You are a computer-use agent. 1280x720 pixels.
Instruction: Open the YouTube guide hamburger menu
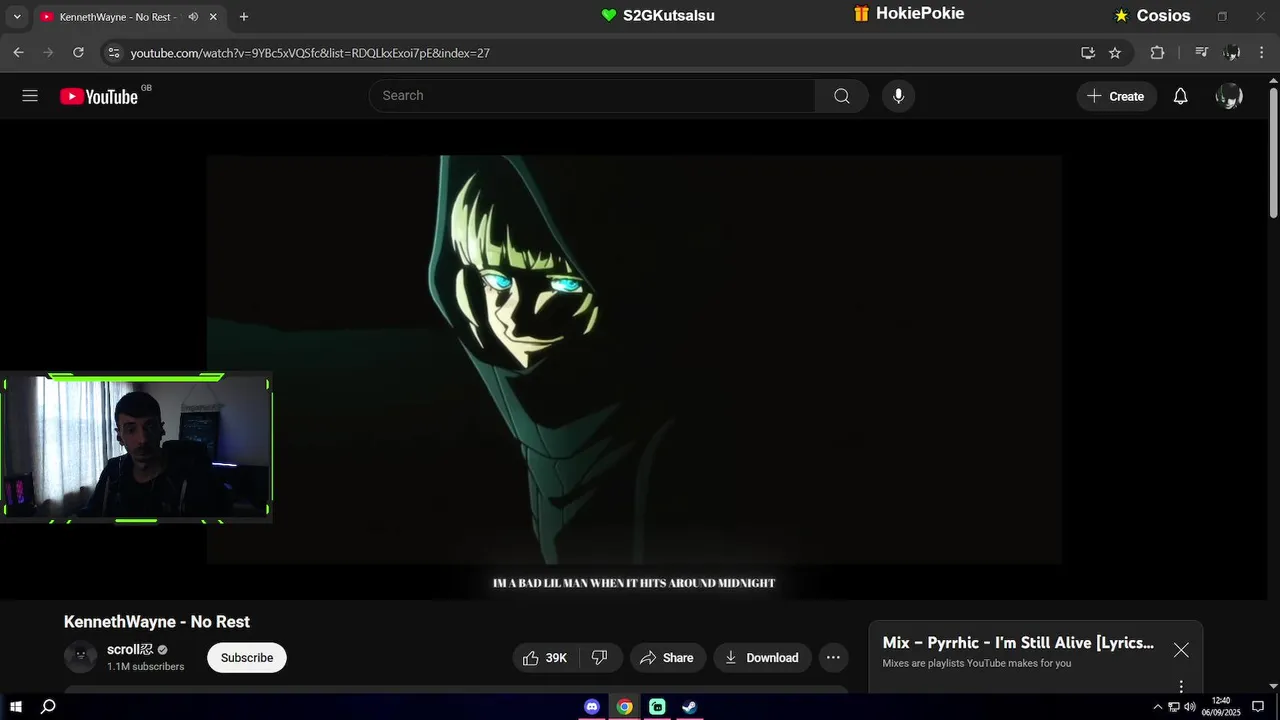pyautogui.click(x=30, y=96)
